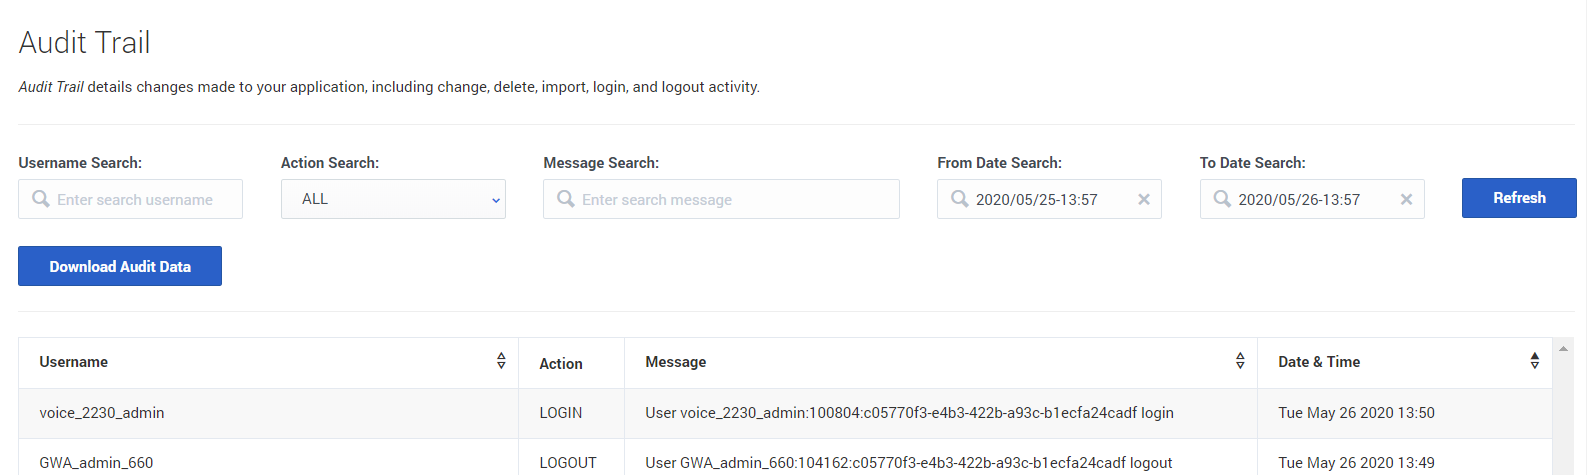The width and height of the screenshot is (1587, 475).
Task: Click the From Date Search date field
Action: pyautogui.click(x=1045, y=199)
